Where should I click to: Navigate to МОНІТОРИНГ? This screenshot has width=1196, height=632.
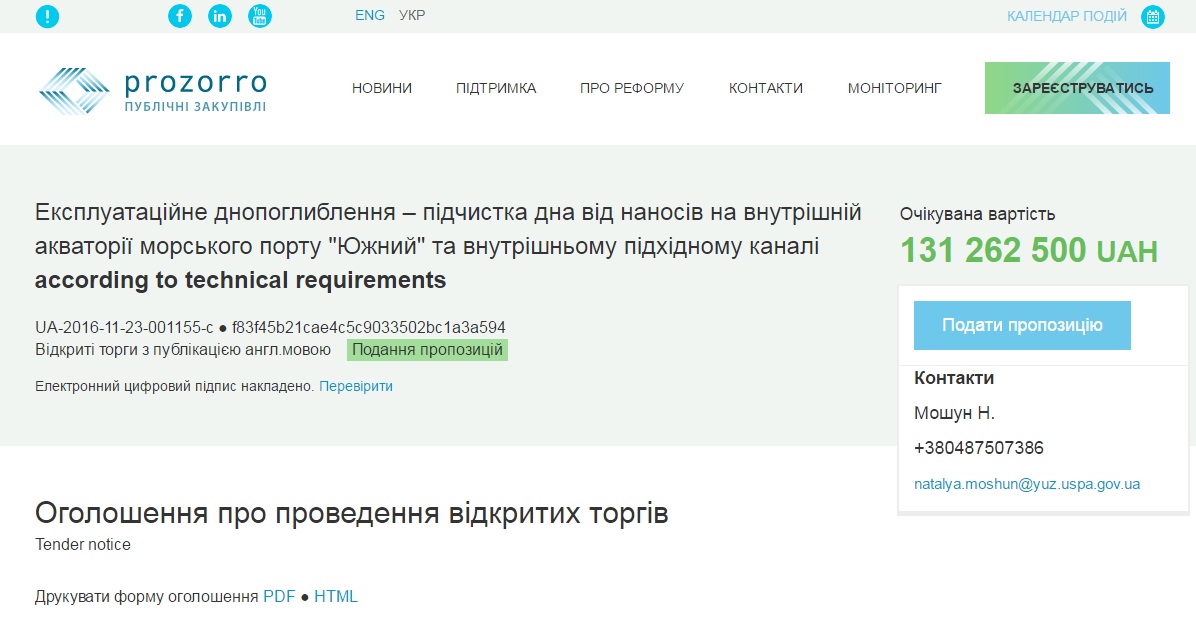(x=894, y=88)
